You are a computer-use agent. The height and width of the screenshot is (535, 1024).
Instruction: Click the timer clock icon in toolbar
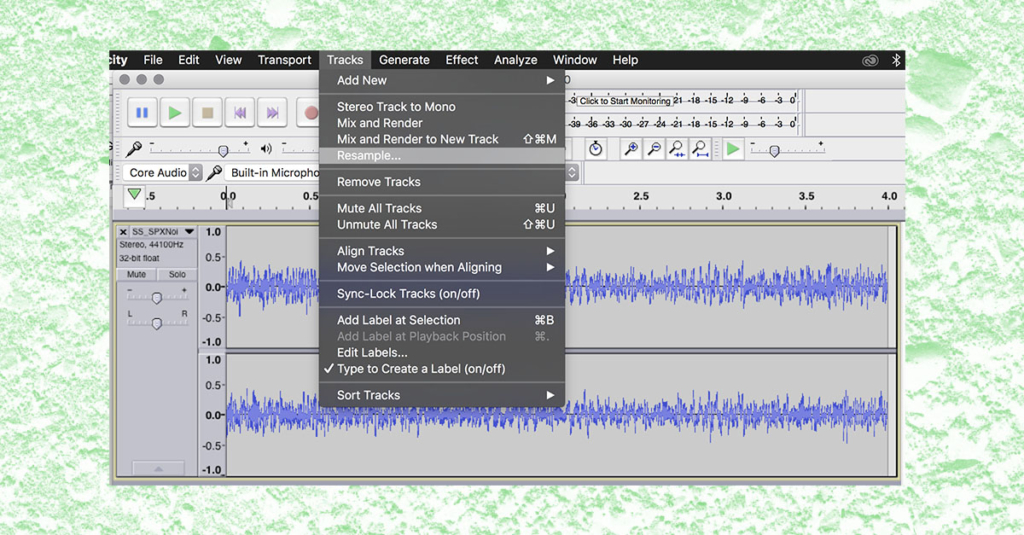[x=595, y=149]
